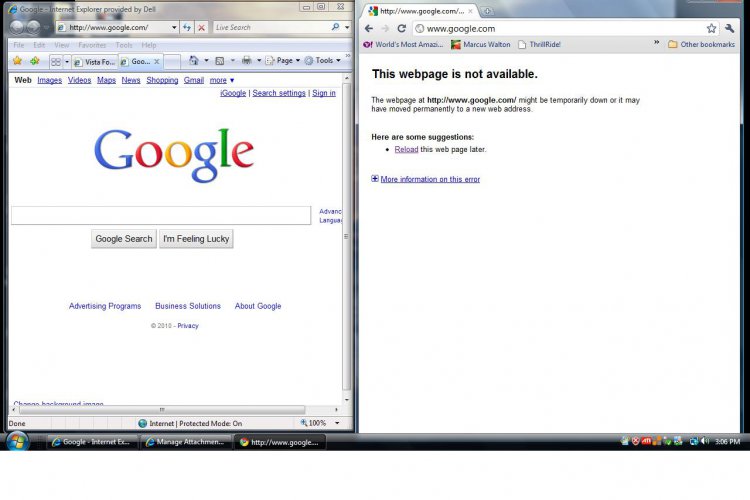Screen dimensions: 750x500
Task: Open Google more dropdown link
Action: (222, 80)
